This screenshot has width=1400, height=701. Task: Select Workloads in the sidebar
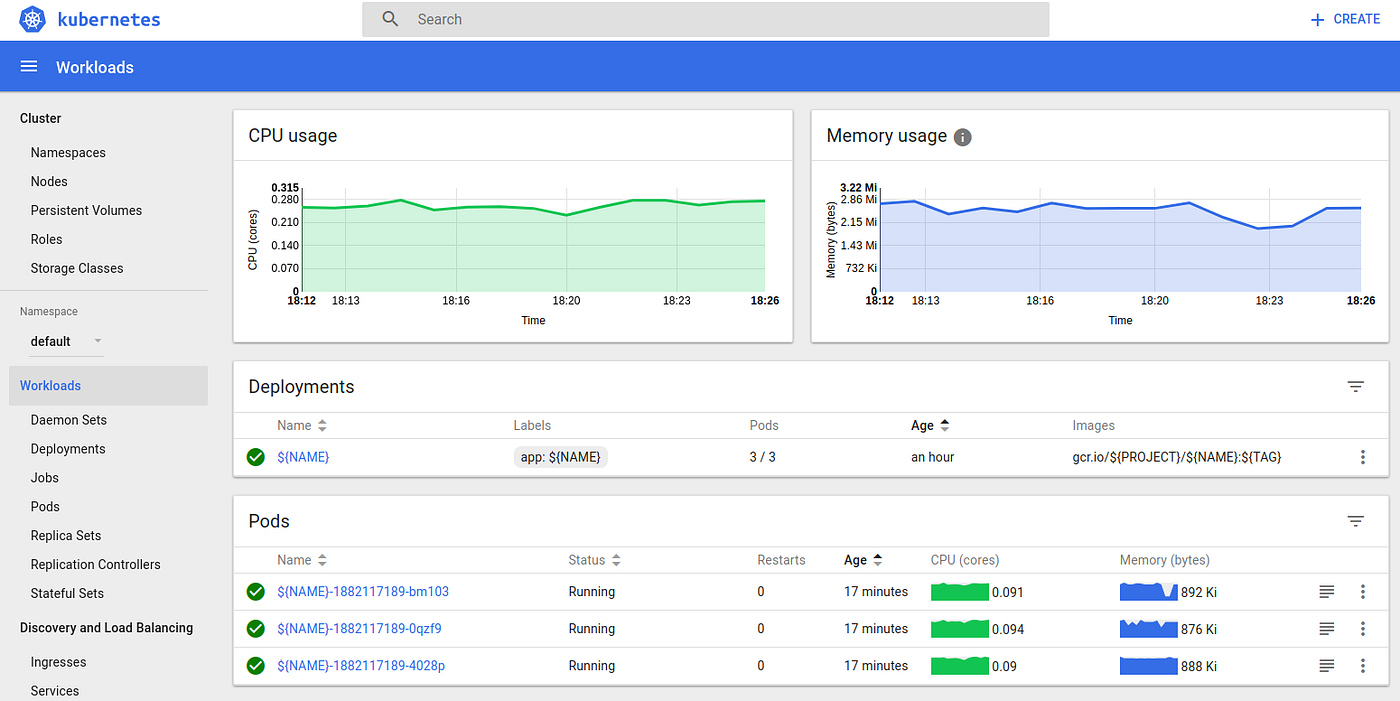tap(50, 385)
